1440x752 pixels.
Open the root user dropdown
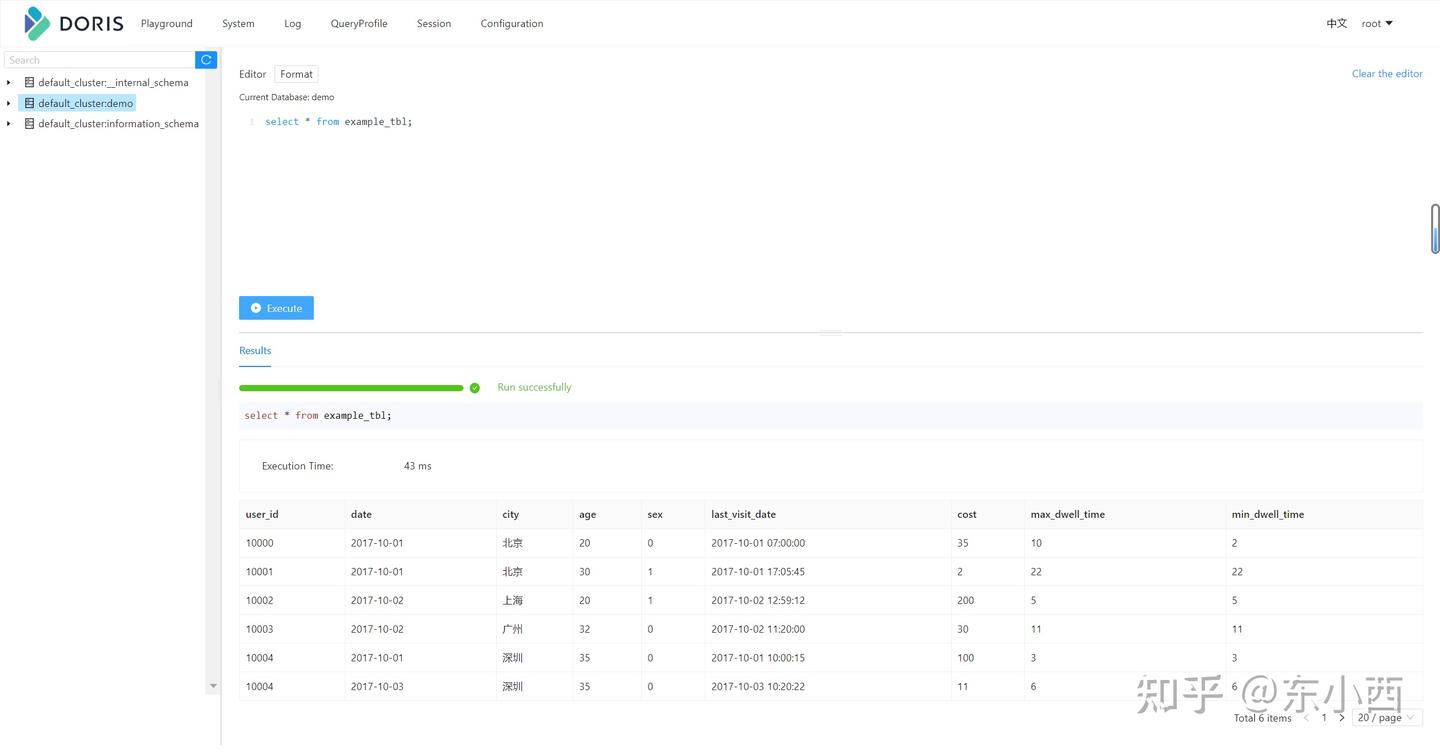coord(1377,23)
